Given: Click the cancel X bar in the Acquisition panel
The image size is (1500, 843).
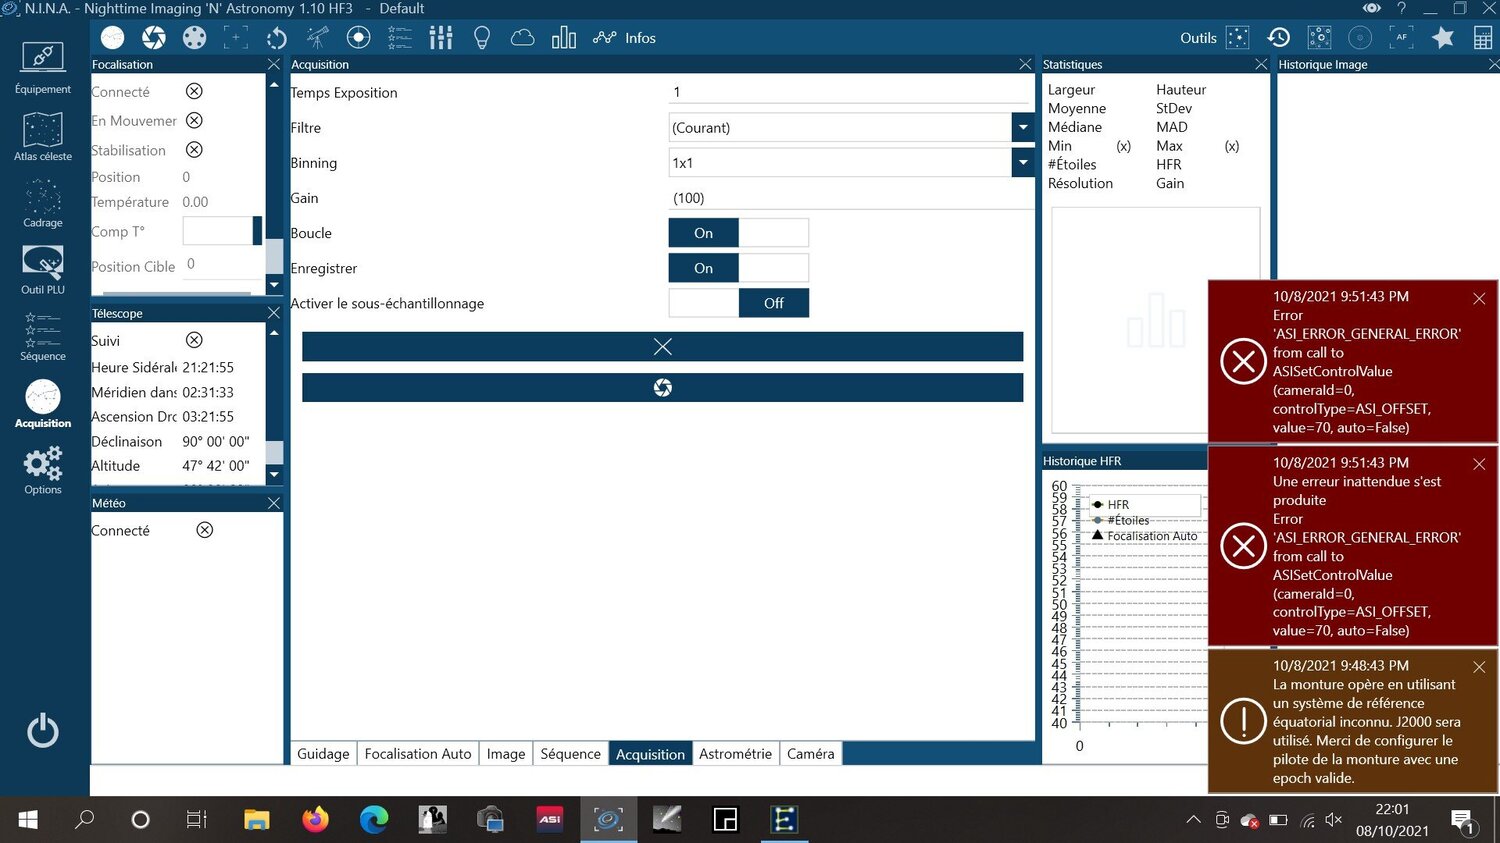Looking at the screenshot, I should 663,346.
